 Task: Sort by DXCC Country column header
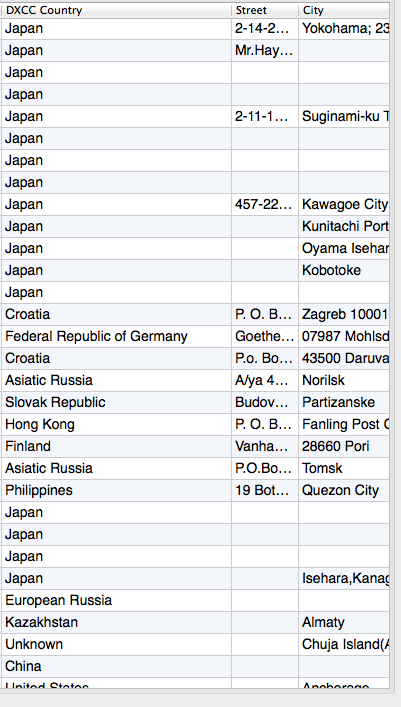[x=116, y=10]
